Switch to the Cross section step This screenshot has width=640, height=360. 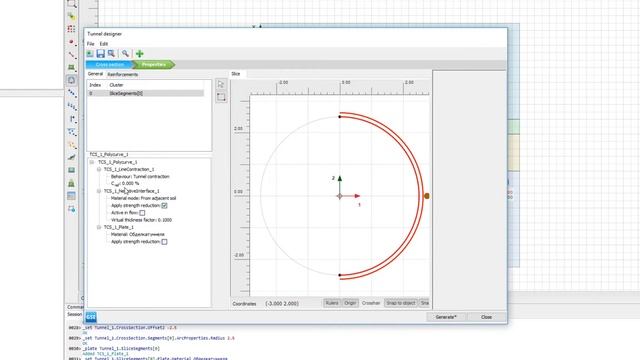(x=109, y=64)
